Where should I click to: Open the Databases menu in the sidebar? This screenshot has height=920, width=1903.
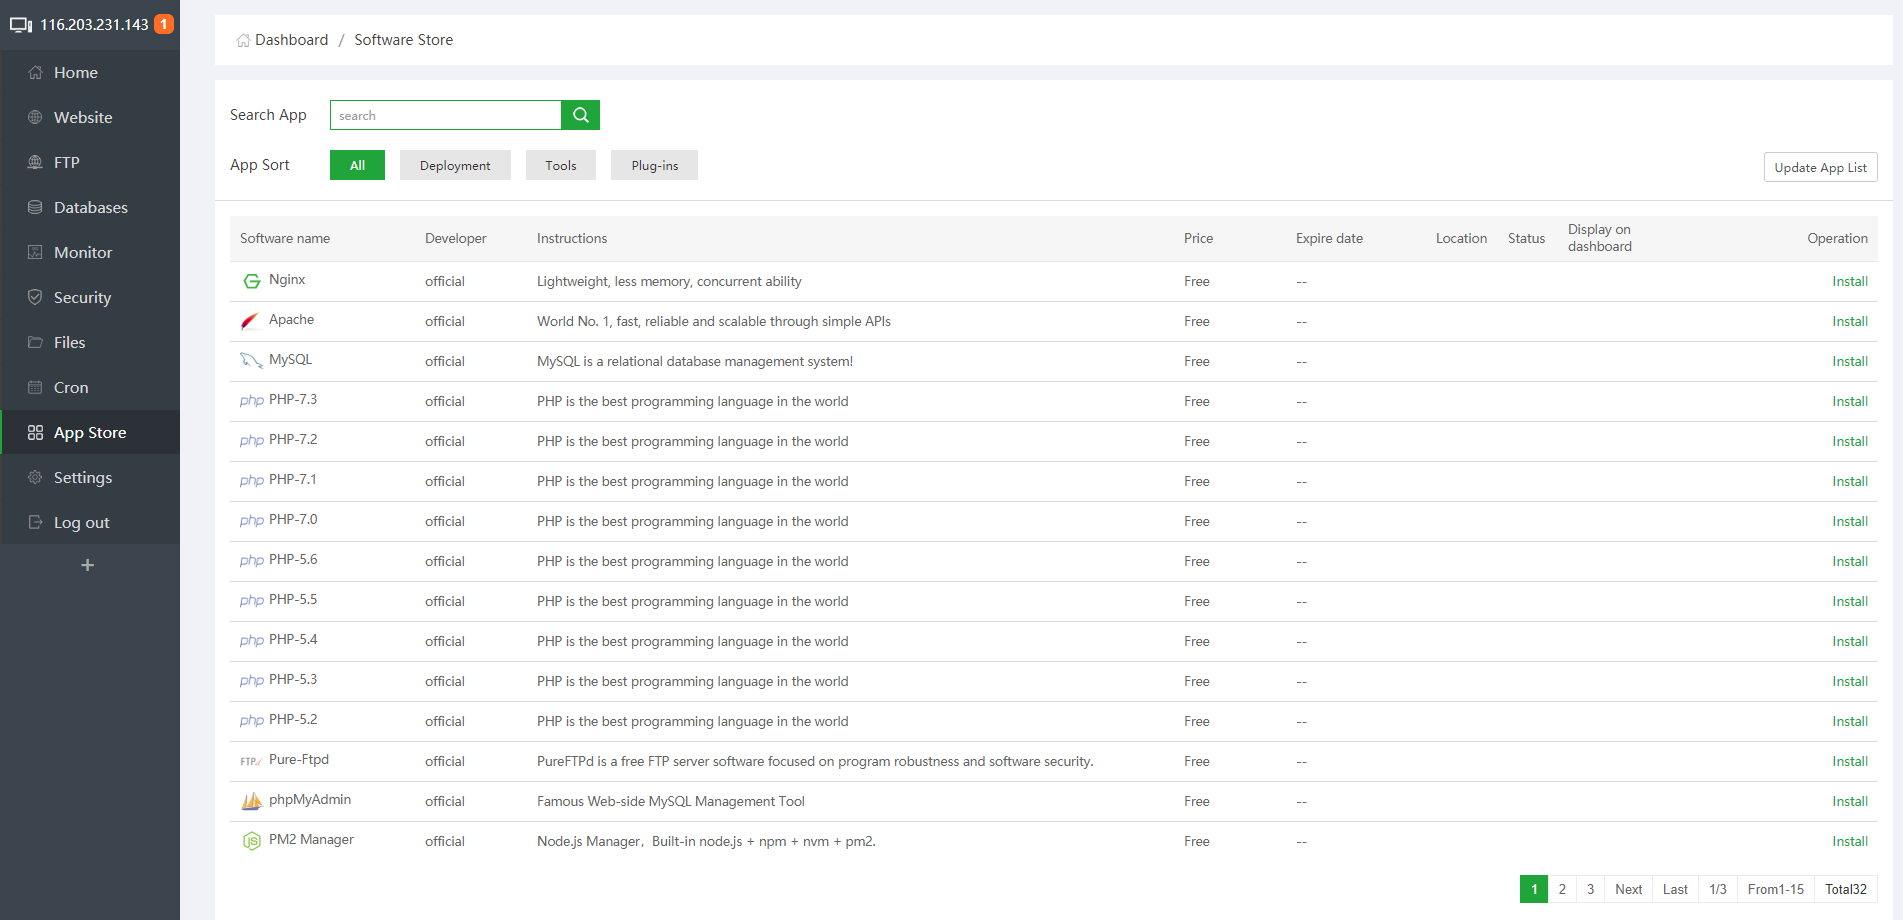click(x=90, y=208)
